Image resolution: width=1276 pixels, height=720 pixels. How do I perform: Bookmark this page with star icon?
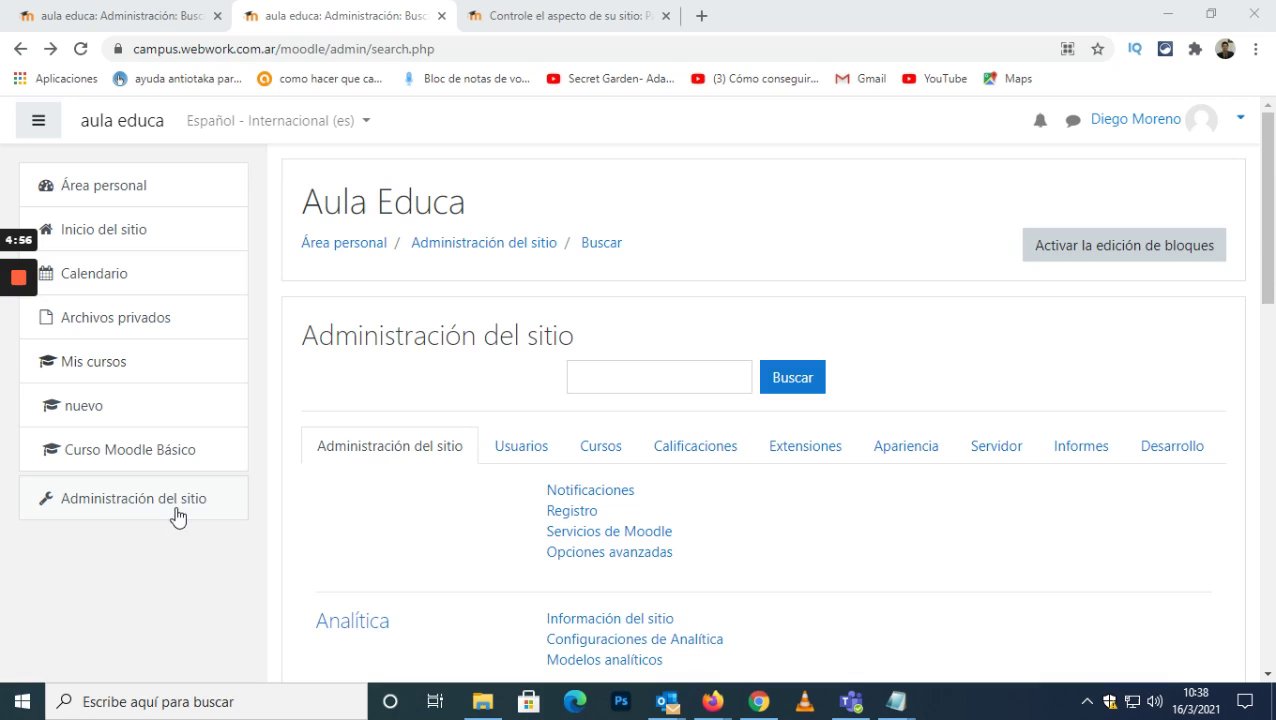pyautogui.click(x=1098, y=48)
